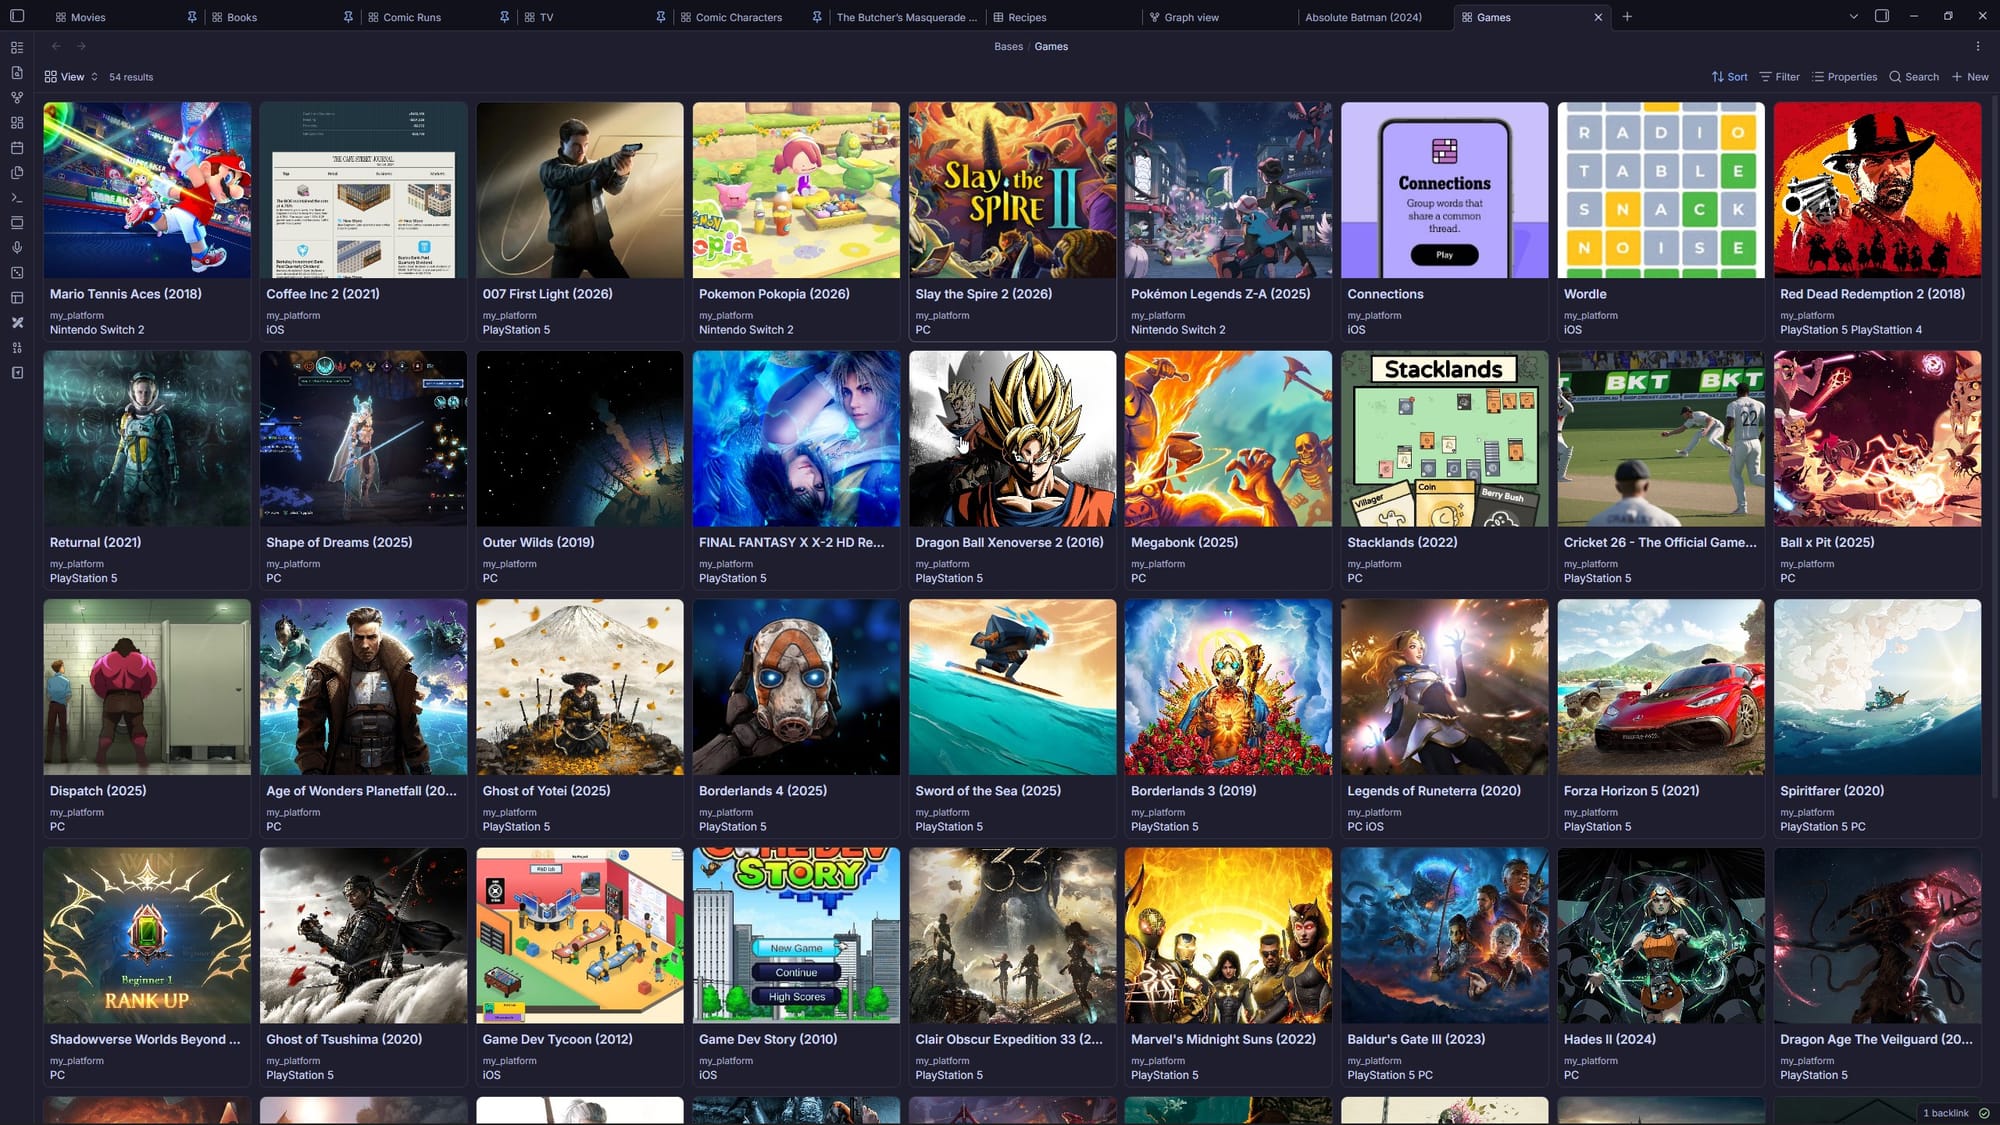Open the Sort options
The width and height of the screenshot is (2000, 1125).
tap(1729, 77)
